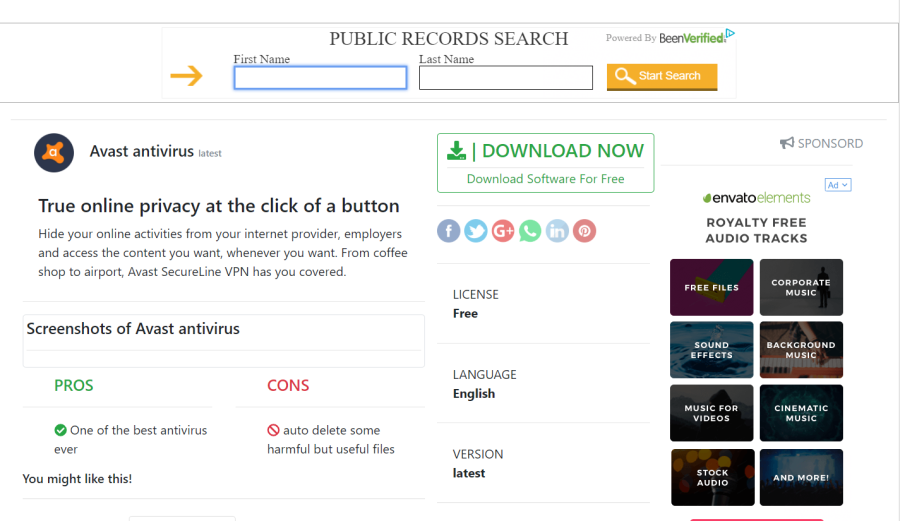Click the Start Search button
This screenshot has width=900, height=521.
662,76
